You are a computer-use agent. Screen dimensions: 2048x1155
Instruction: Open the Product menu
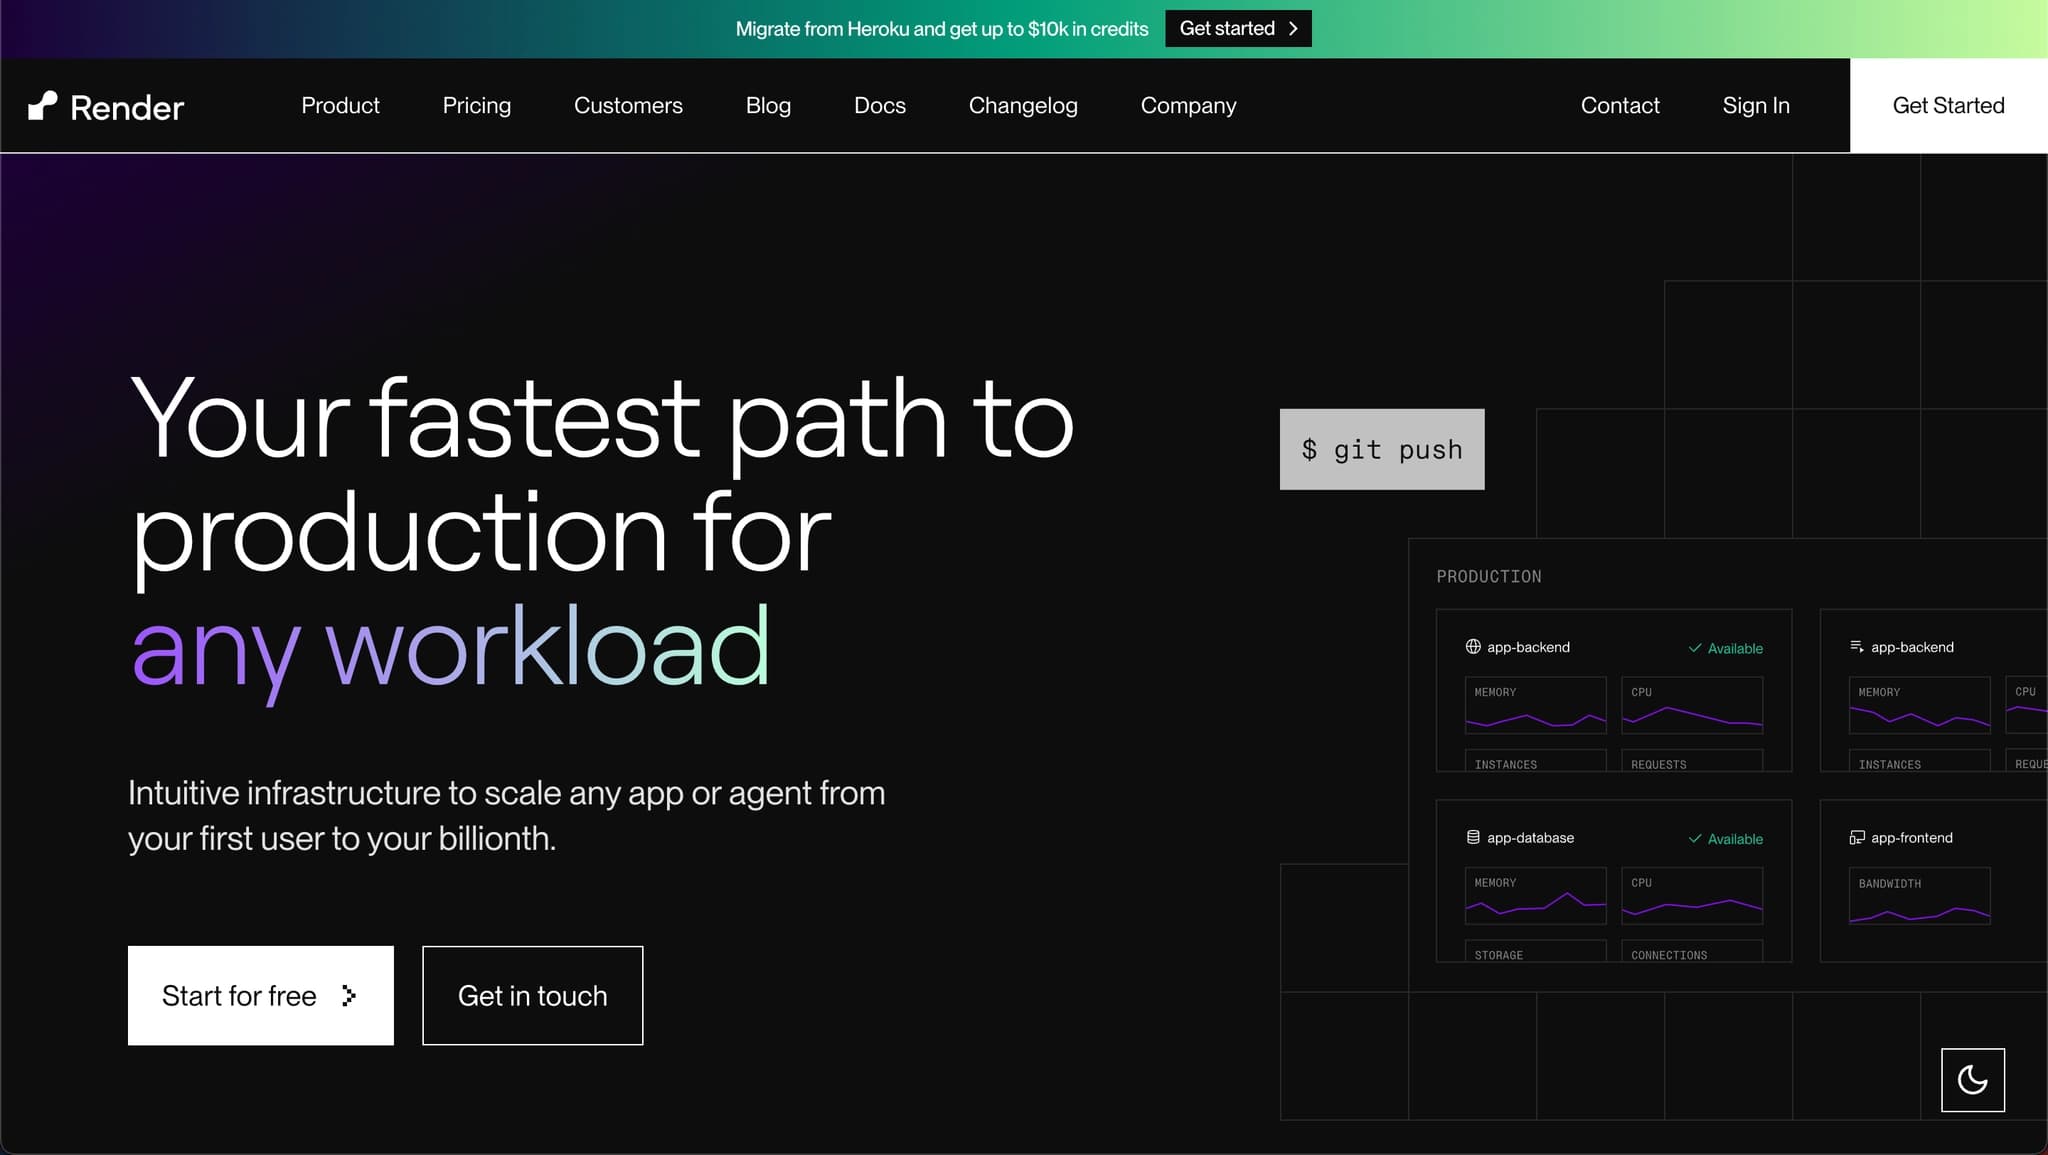[x=340, y=106]
